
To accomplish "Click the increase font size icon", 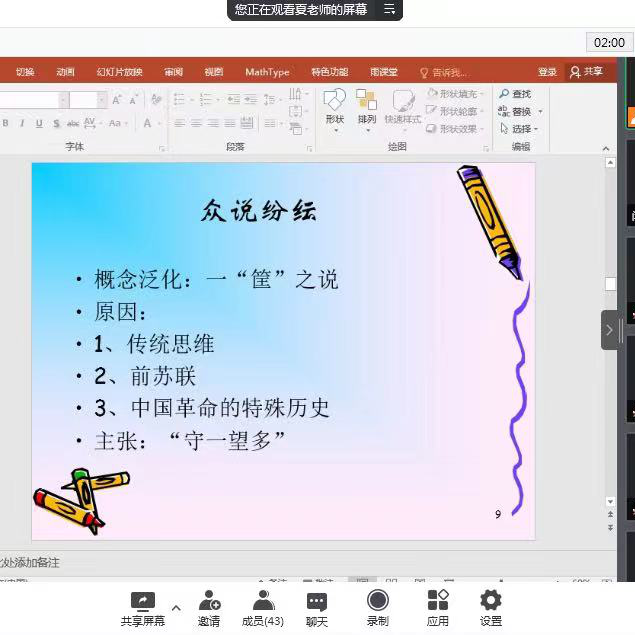I will point(117,100).
